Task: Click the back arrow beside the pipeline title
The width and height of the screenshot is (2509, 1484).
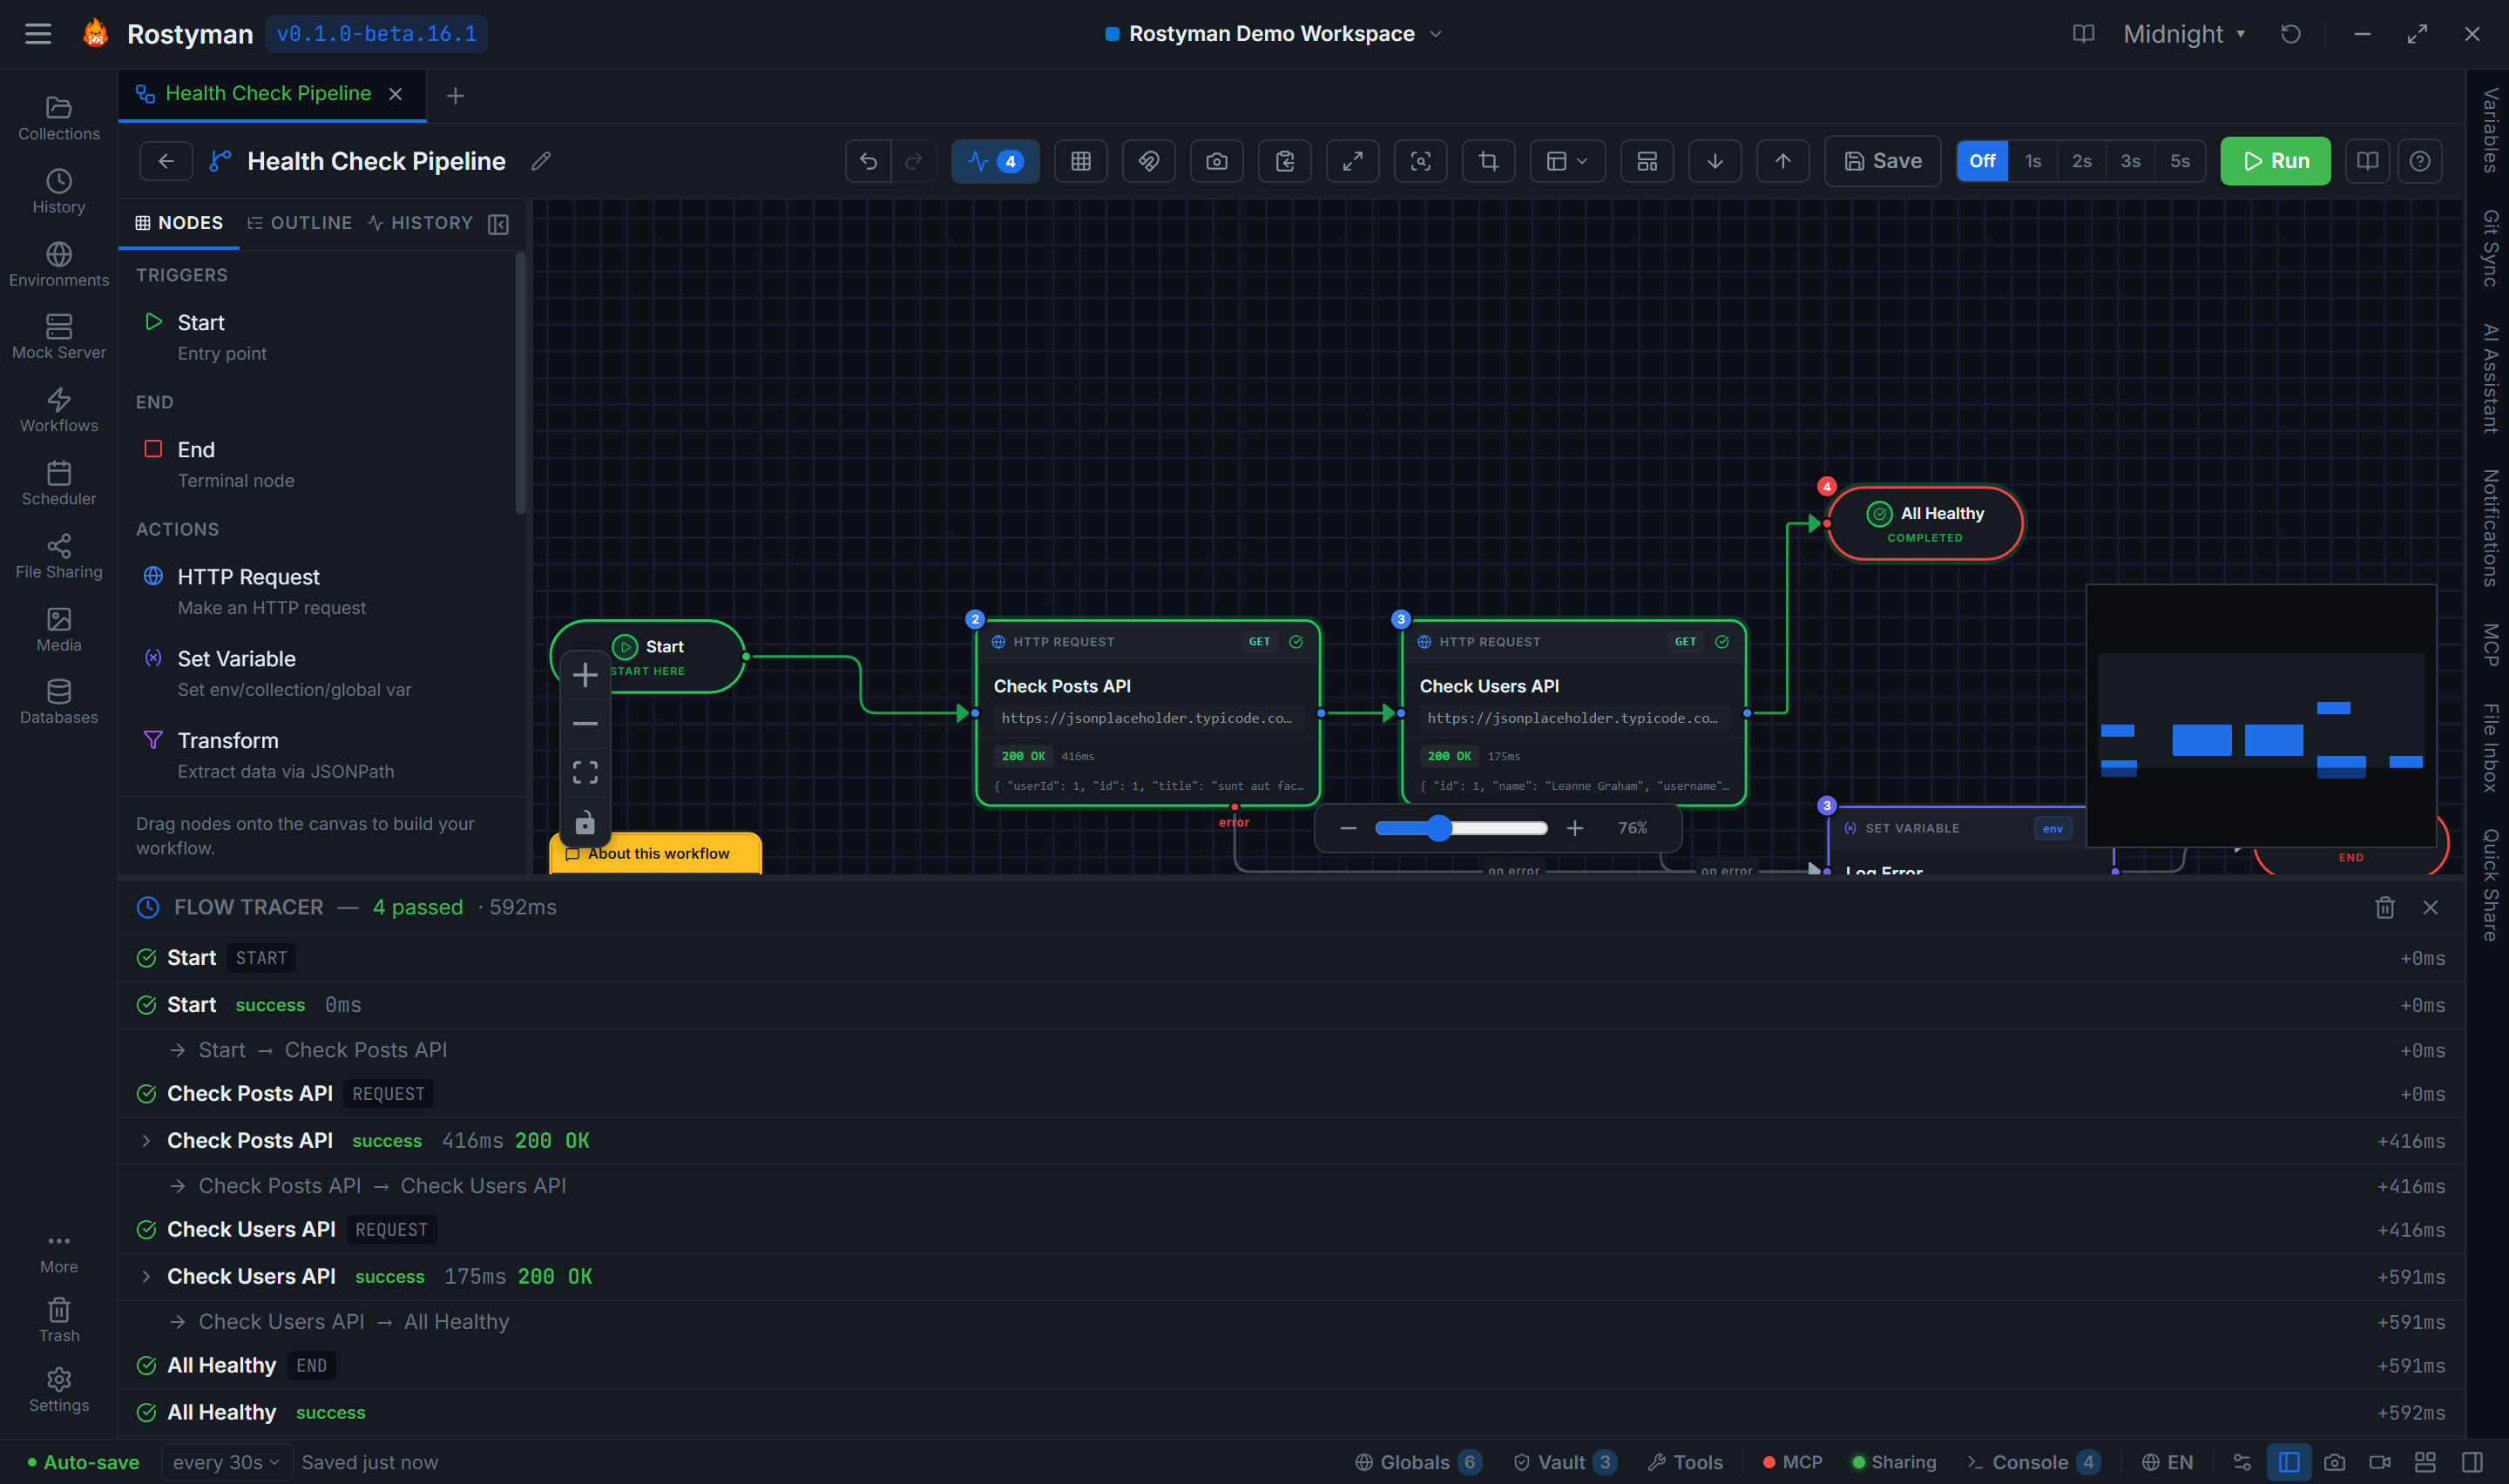Action: (x=166, y=161)
